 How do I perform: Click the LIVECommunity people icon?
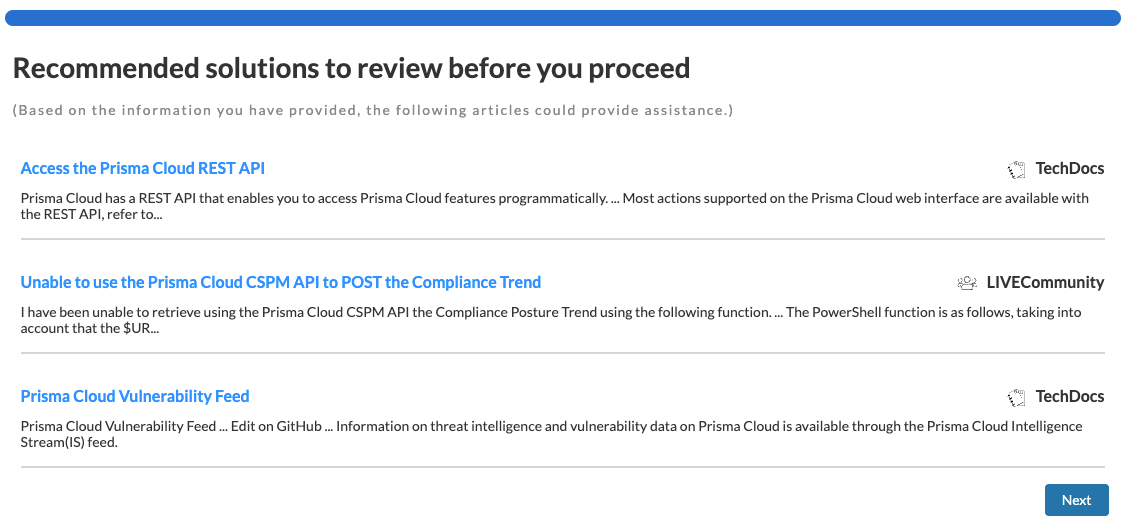[x=967, y=283]
